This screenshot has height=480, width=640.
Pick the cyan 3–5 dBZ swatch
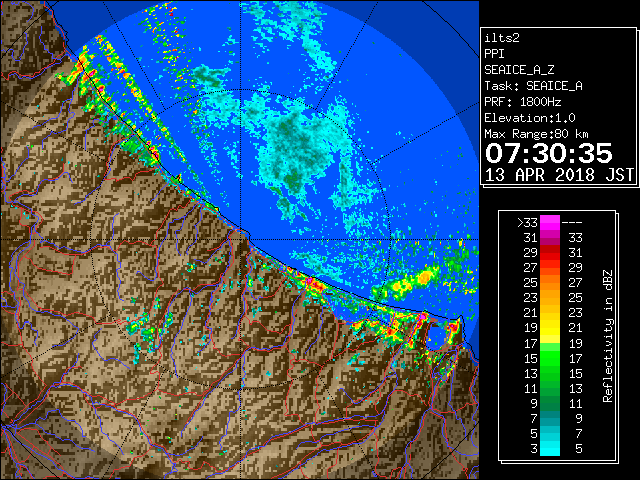(550, 448)
